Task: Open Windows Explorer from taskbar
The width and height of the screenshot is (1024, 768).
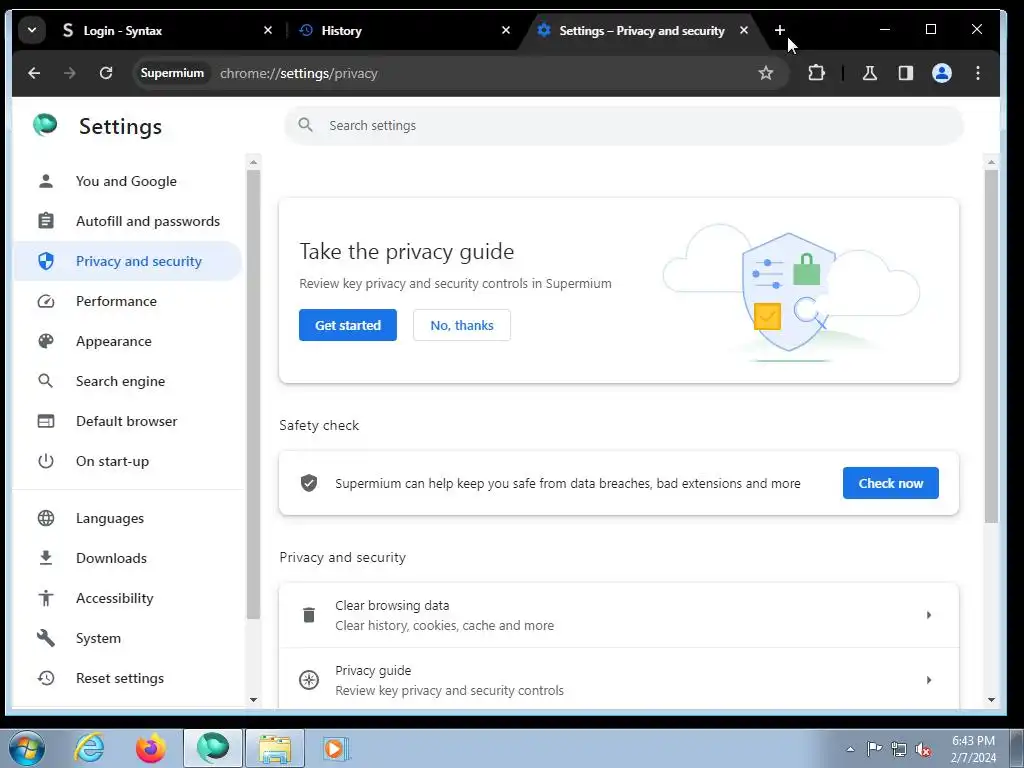Action: [x=275, y=748]
